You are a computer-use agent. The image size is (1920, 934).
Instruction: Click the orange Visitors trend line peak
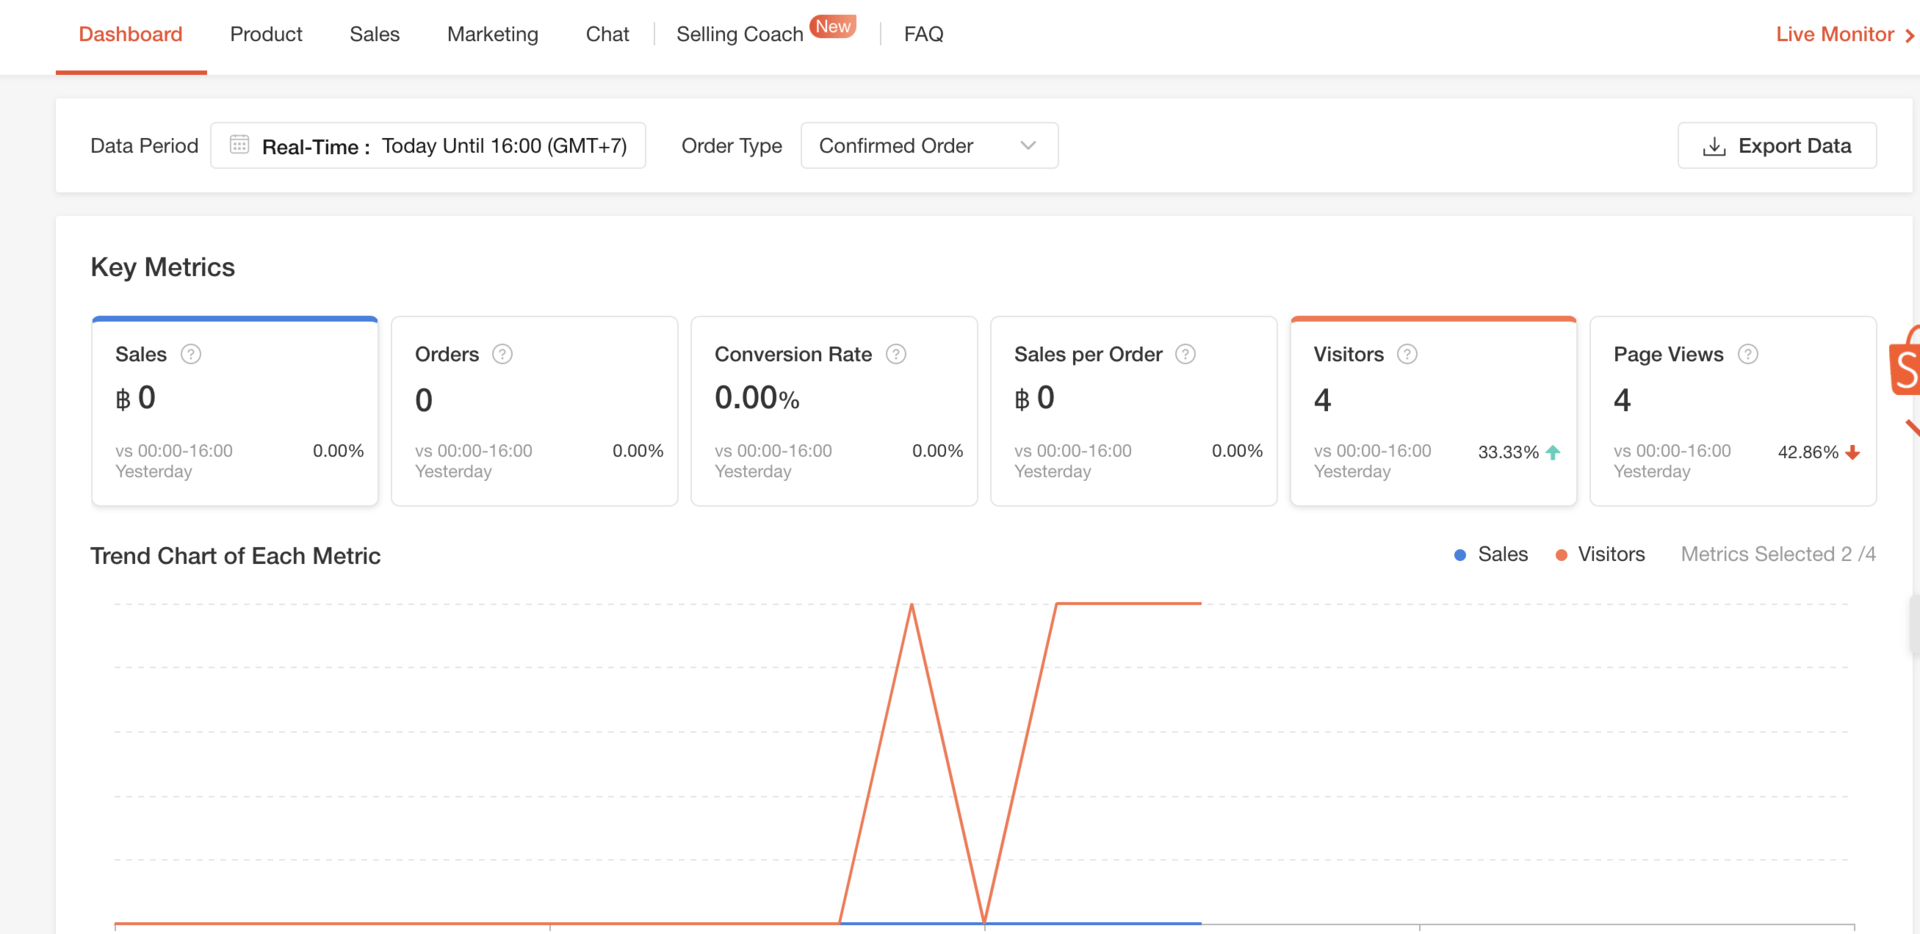point(912,605)
